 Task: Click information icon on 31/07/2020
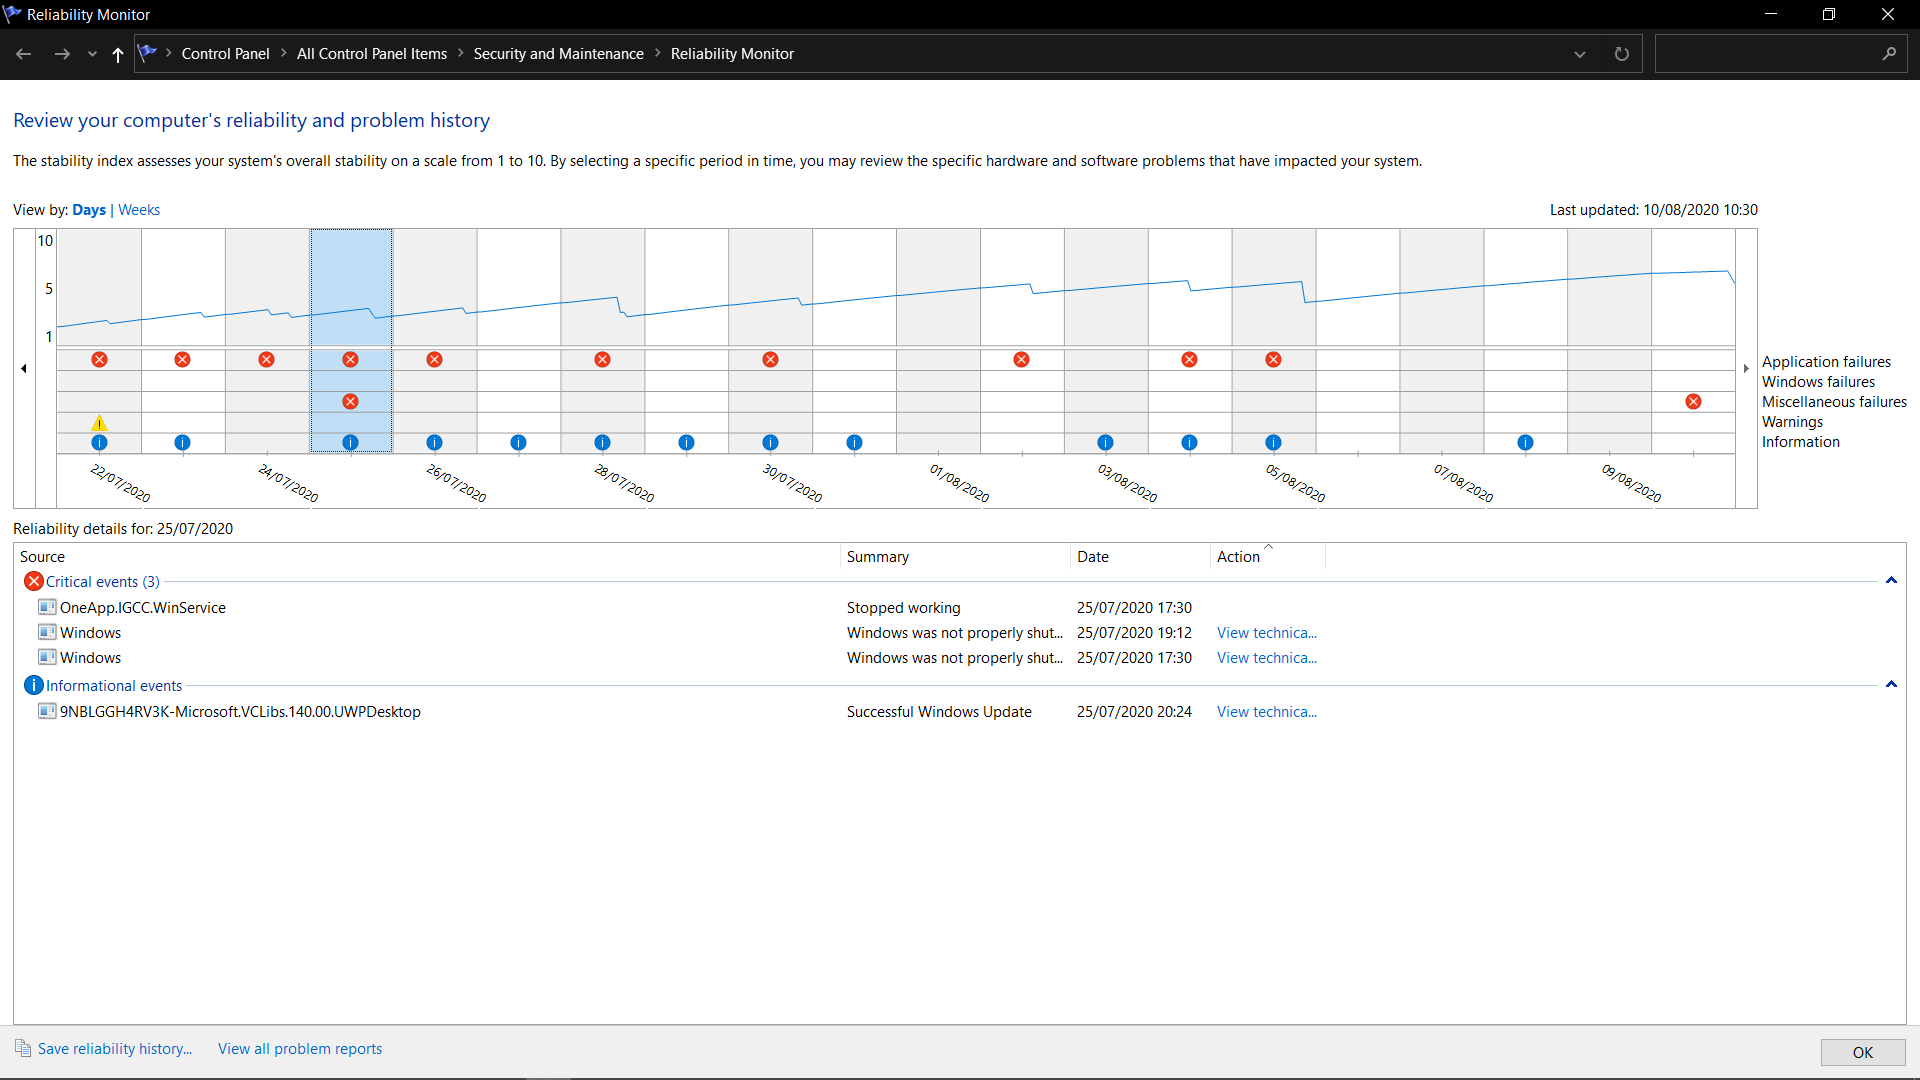pos(854,442)
